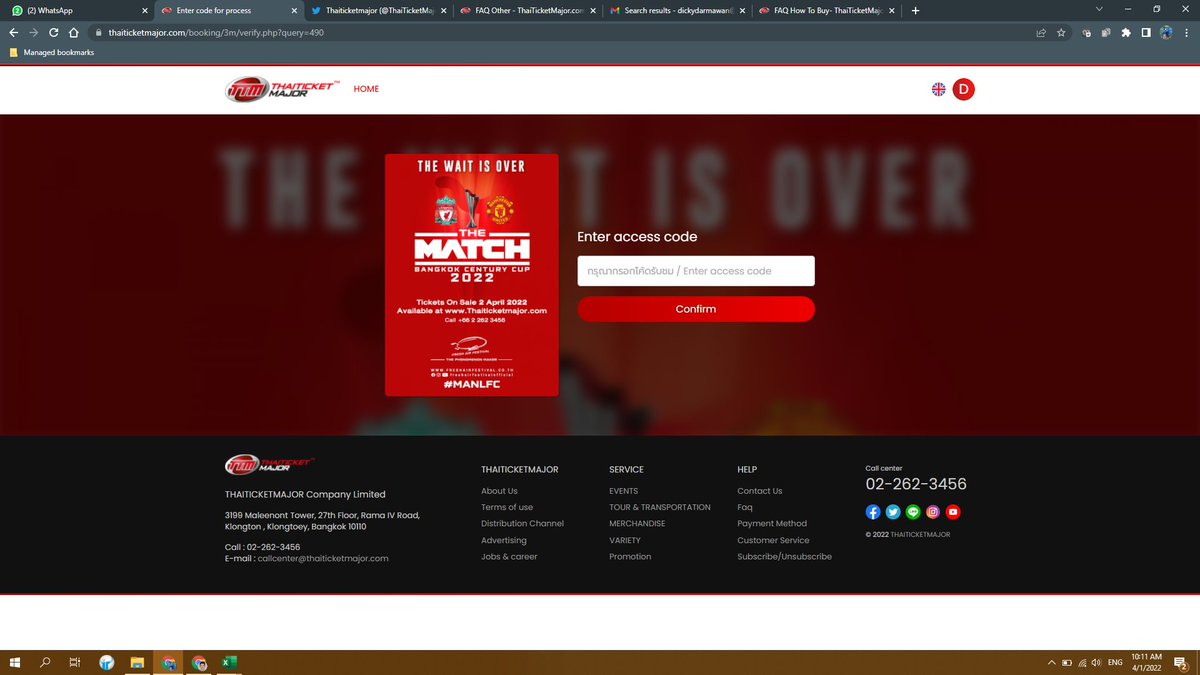Open the English language flag selector
This screenshot has width=1200, height=675.
coord(938,89)
